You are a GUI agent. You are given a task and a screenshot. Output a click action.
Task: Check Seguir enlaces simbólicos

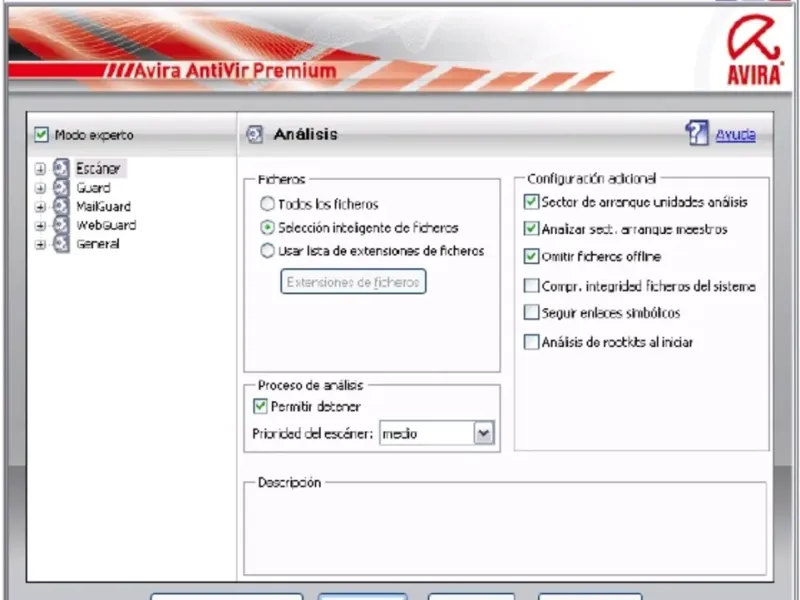(x=531, y=312)
